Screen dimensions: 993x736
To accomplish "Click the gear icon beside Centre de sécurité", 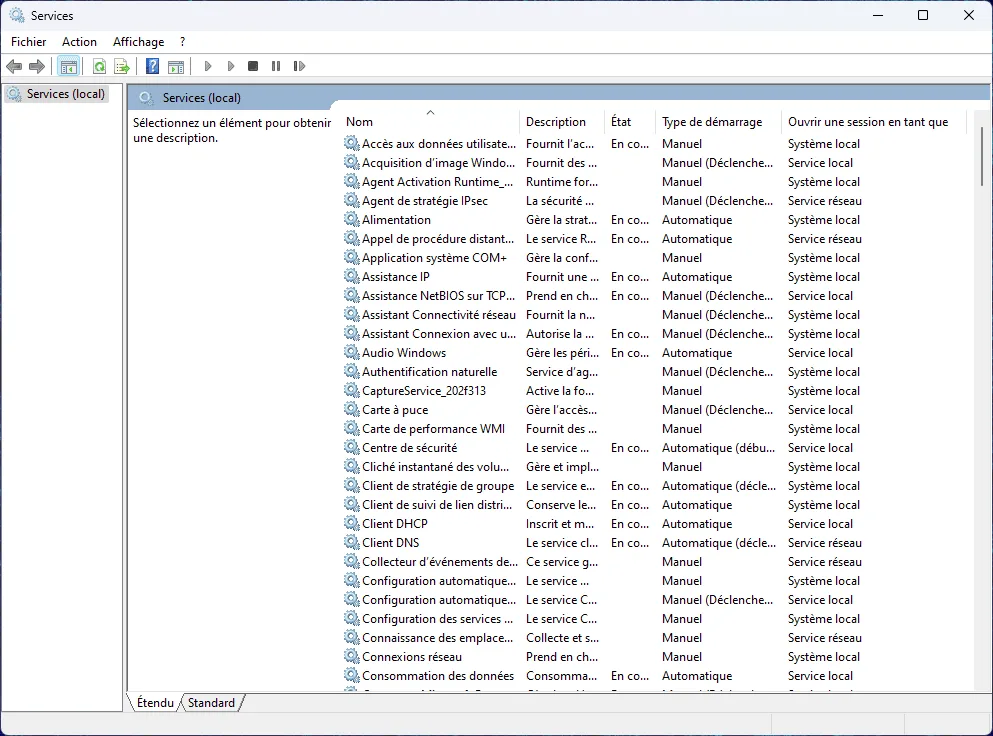I will point(351,447).
